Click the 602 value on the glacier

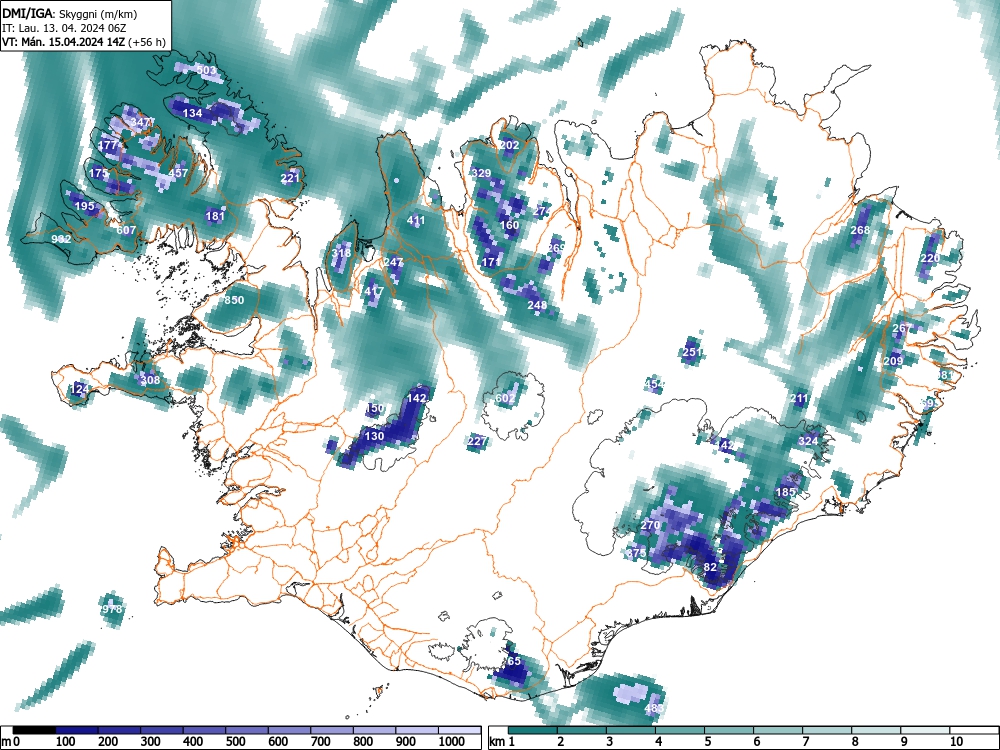pyautogui.click(x=505, y=398)
